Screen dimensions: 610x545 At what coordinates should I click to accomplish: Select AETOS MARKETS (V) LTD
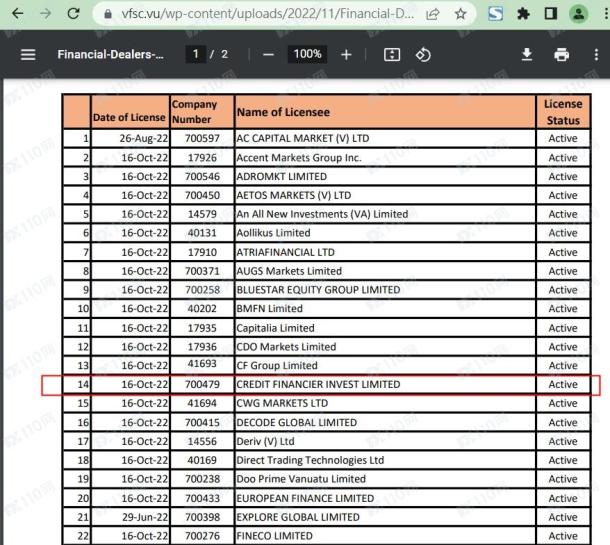(294, 195)
